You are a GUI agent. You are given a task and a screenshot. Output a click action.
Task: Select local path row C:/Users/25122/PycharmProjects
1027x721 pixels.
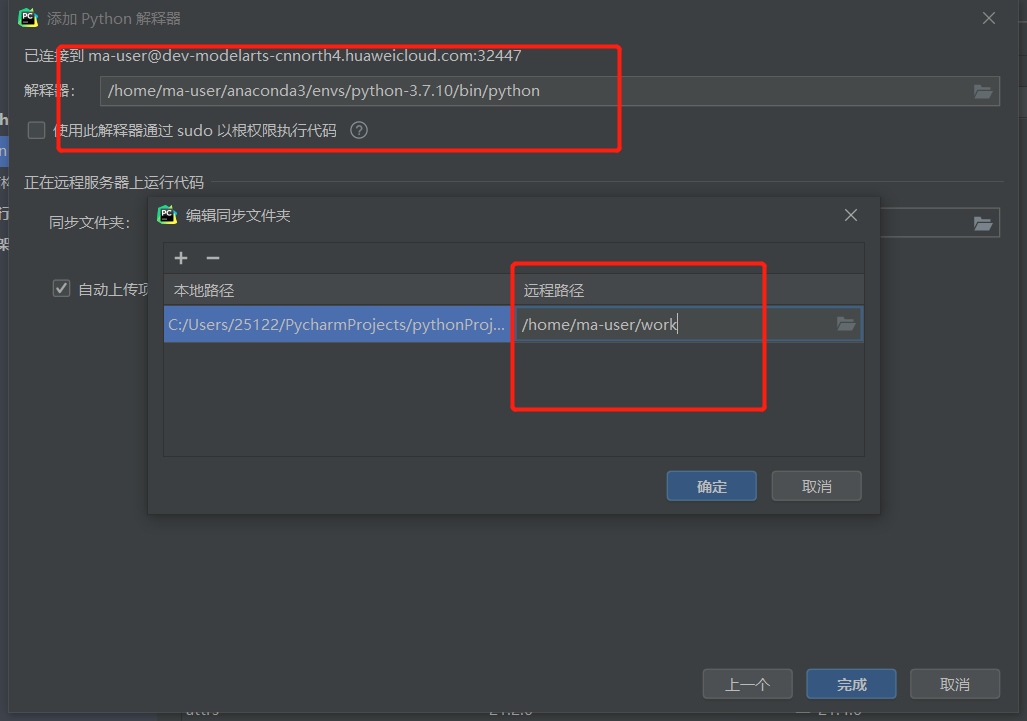[337, 324]
